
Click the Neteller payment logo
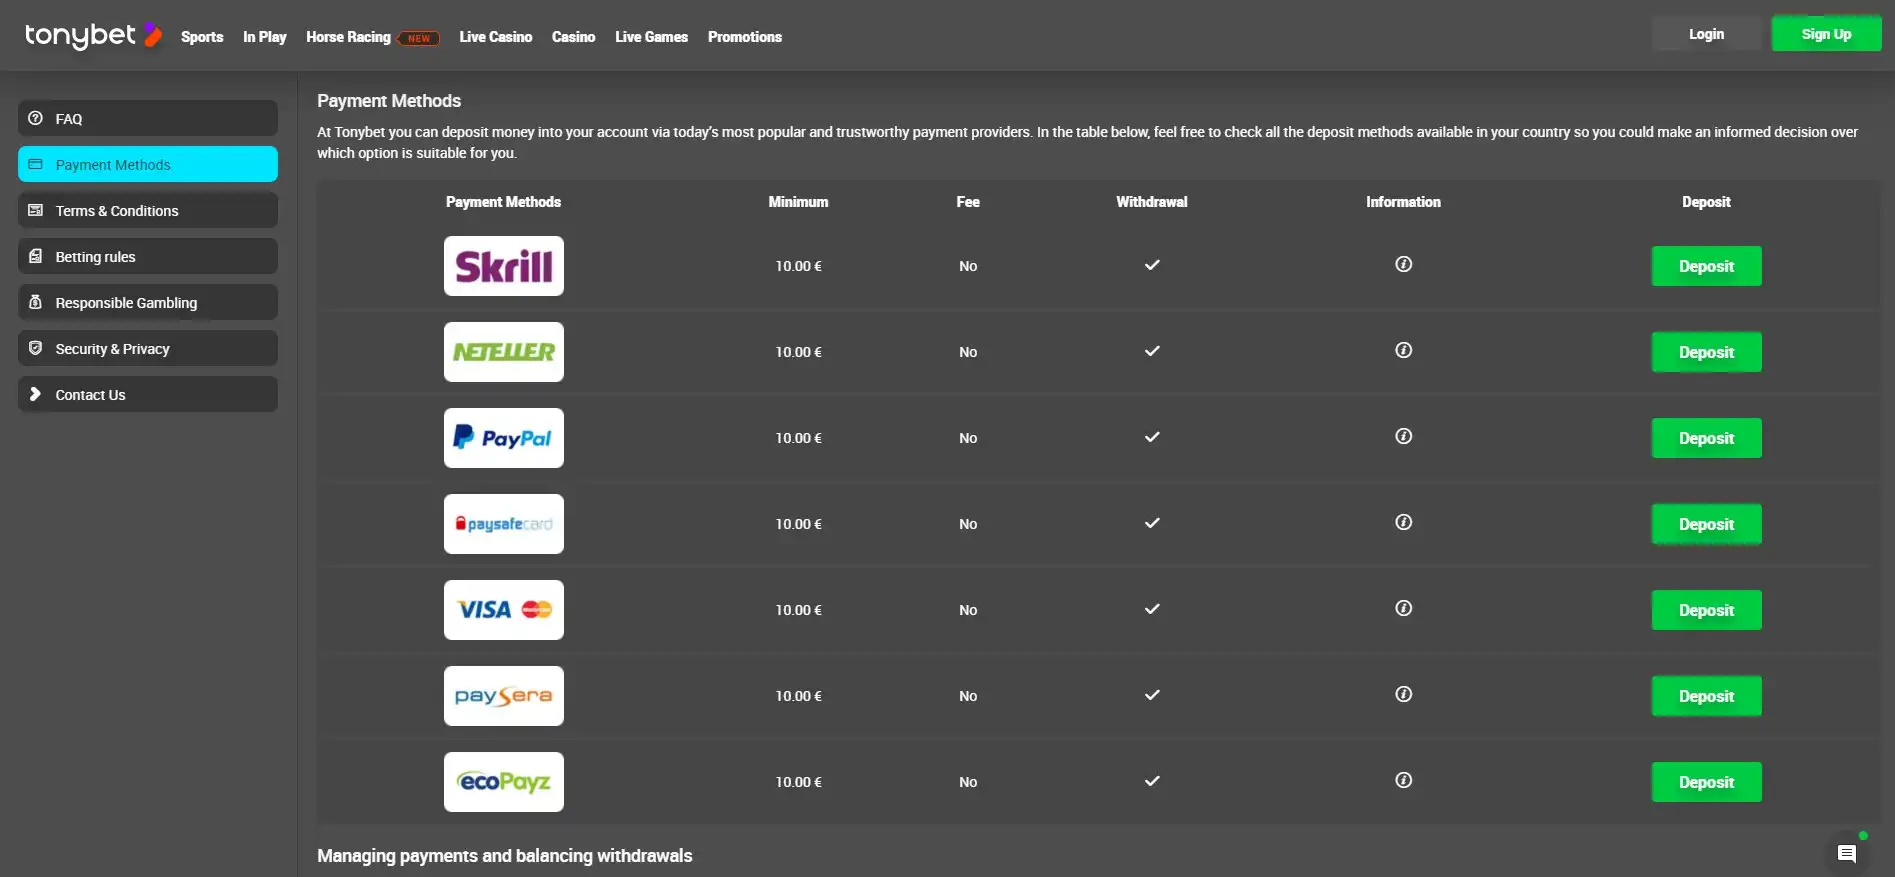[x=503, y=352]
